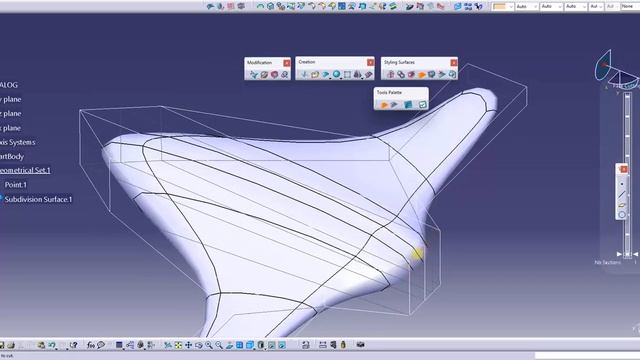Click the last icon in Creation toolbar

click(369, 74)
